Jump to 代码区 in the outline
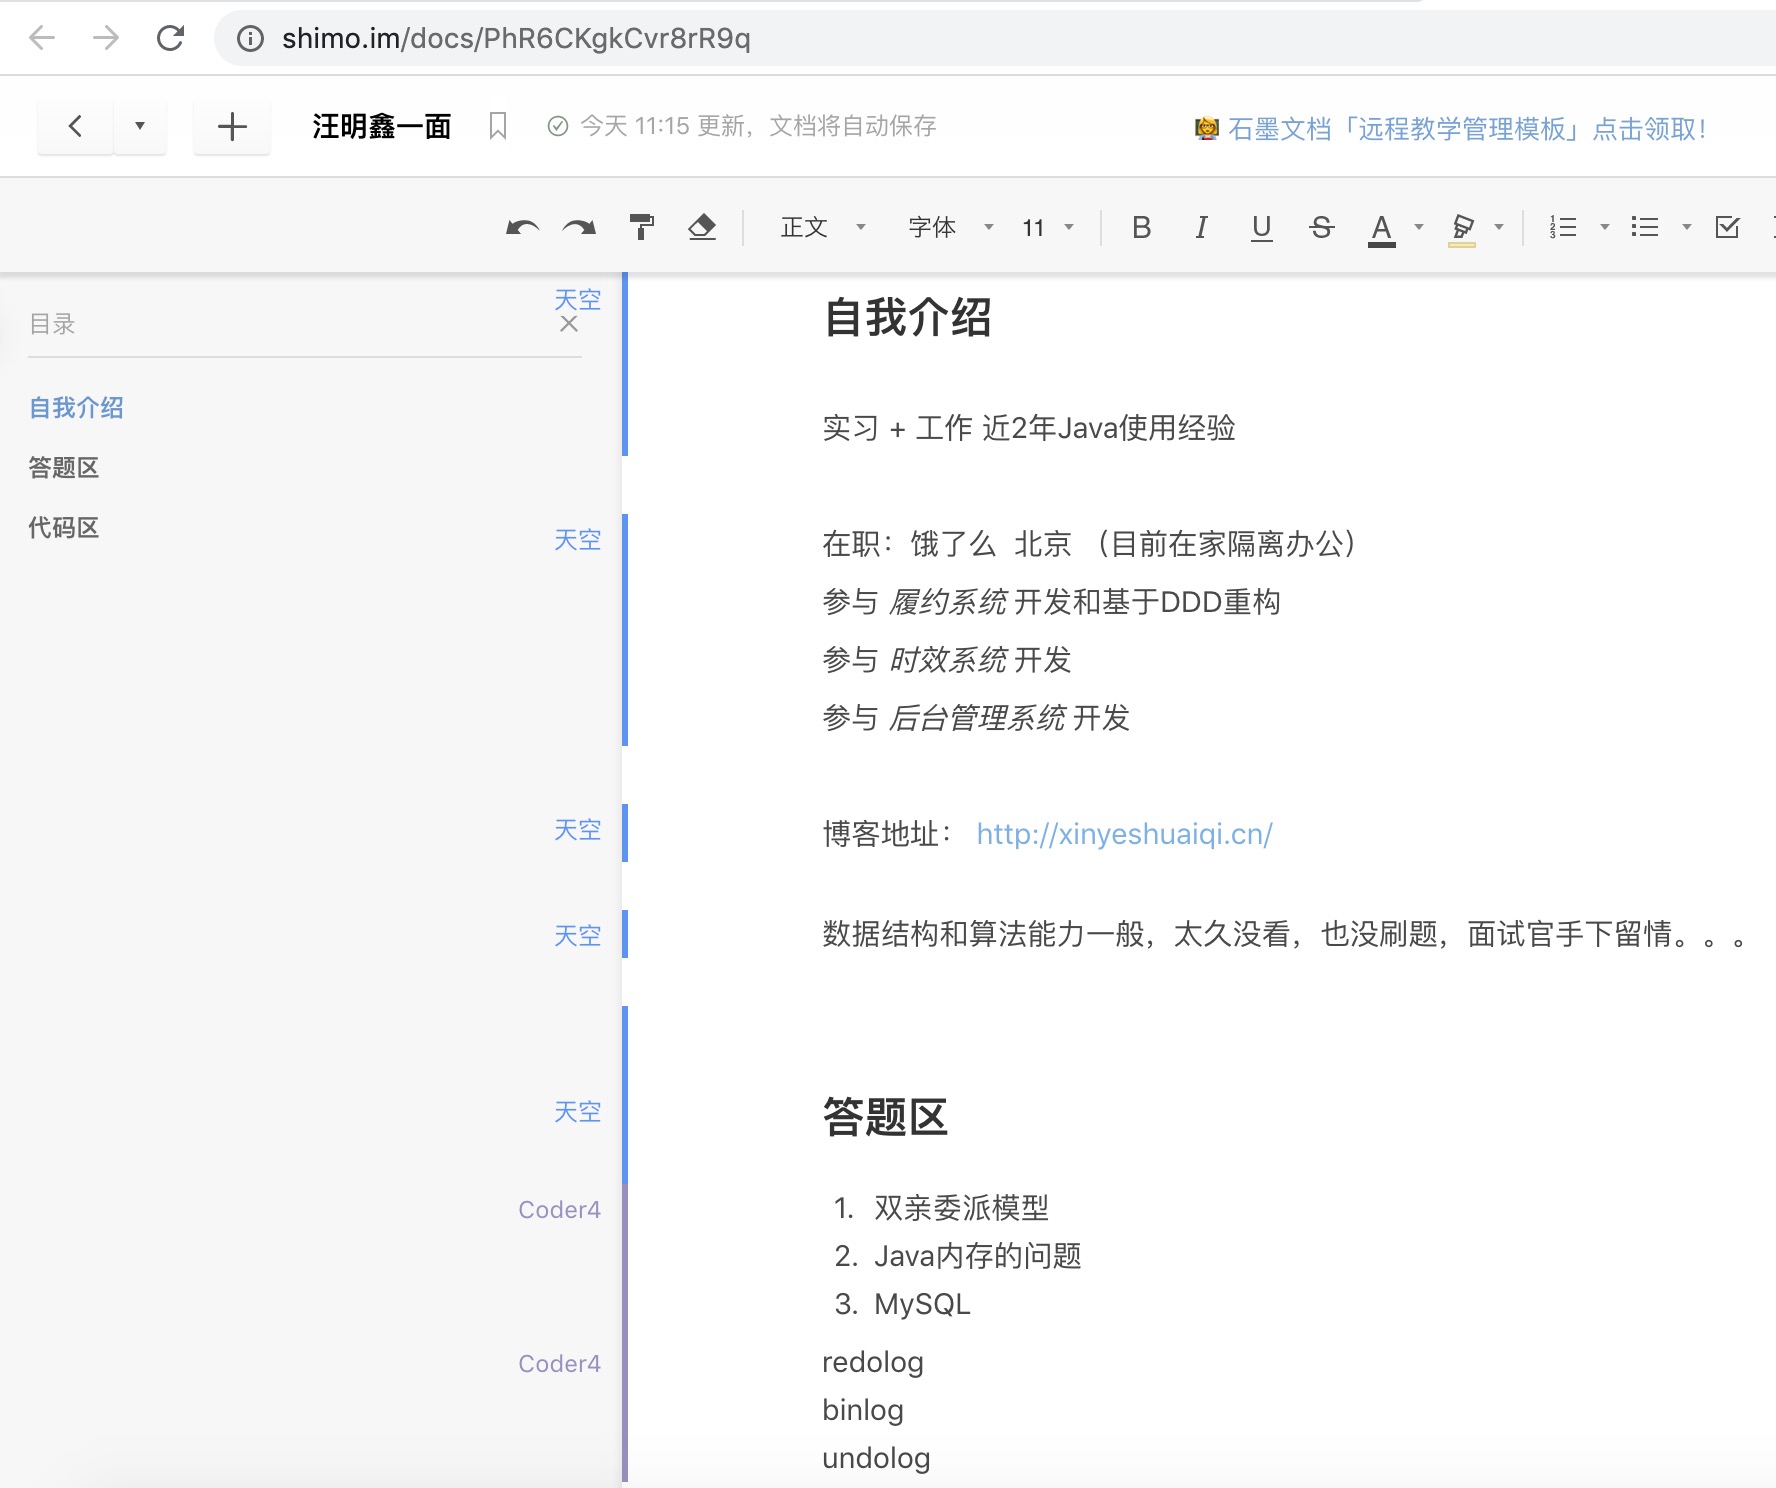Image resolution: width=1776 pixels, height=1488 pixels. 64,528
